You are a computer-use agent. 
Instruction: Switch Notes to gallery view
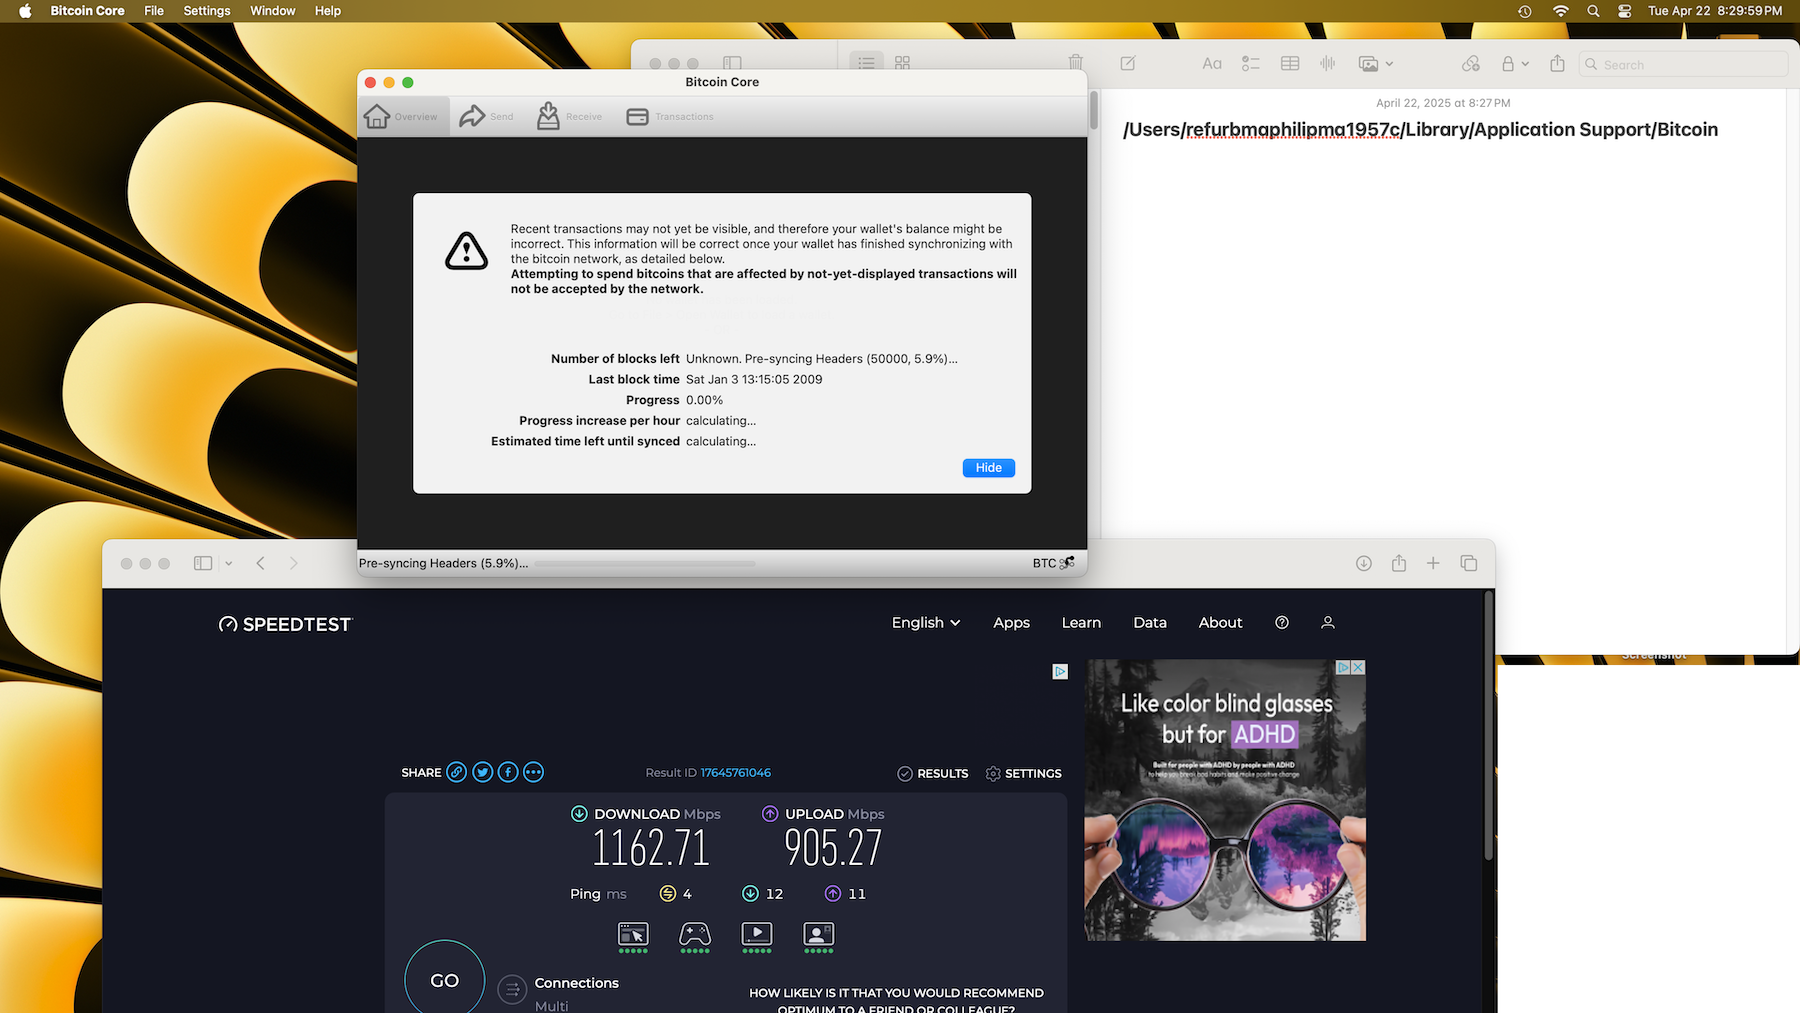click(902, 63)
